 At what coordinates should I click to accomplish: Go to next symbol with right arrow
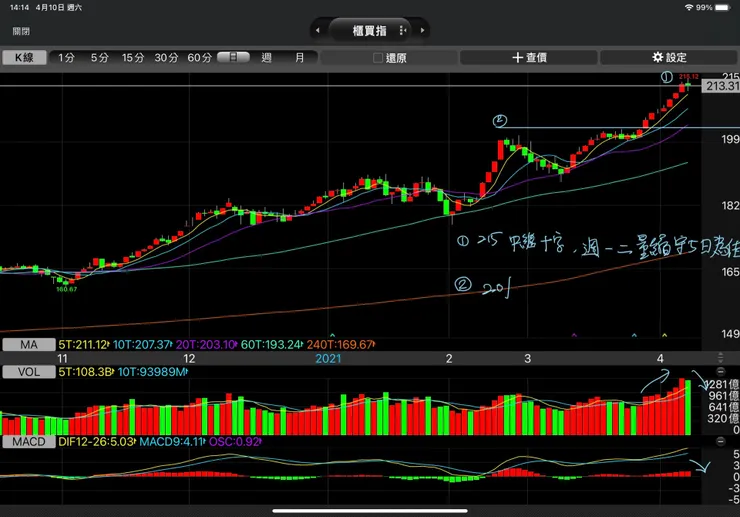(422, 31)
